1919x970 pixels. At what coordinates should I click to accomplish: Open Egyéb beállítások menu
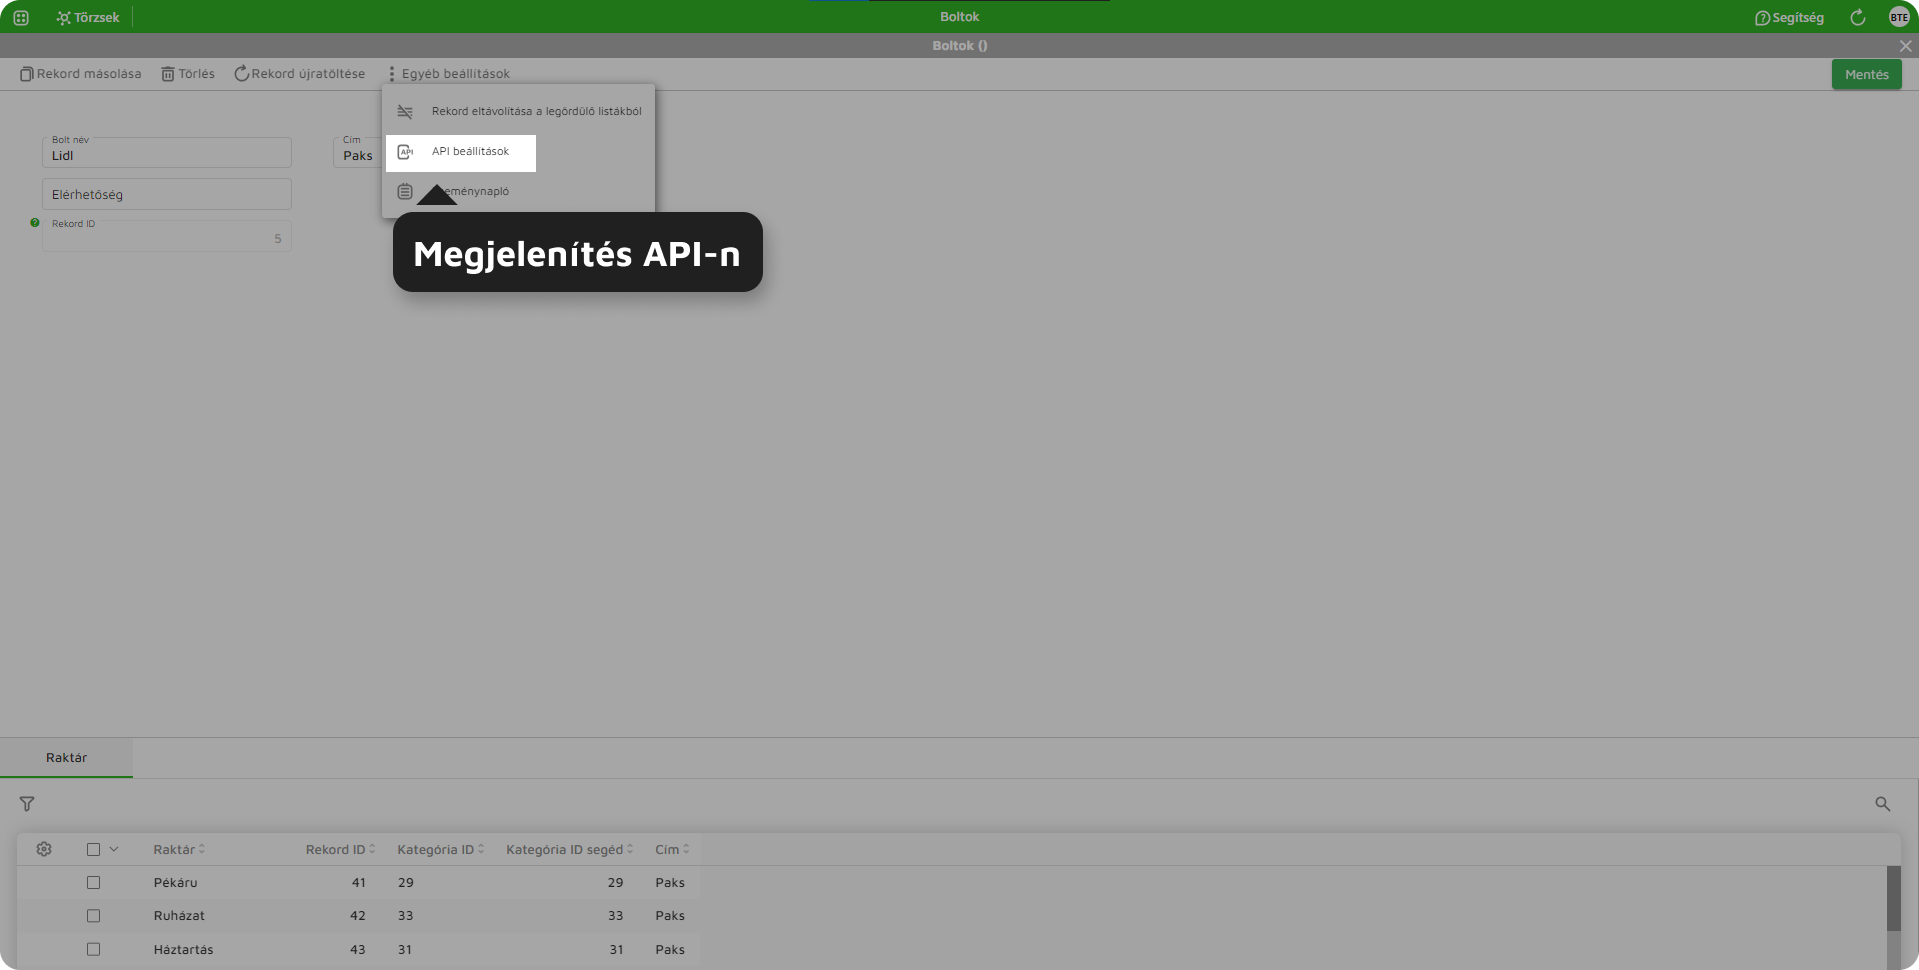[x=449, y=74]
